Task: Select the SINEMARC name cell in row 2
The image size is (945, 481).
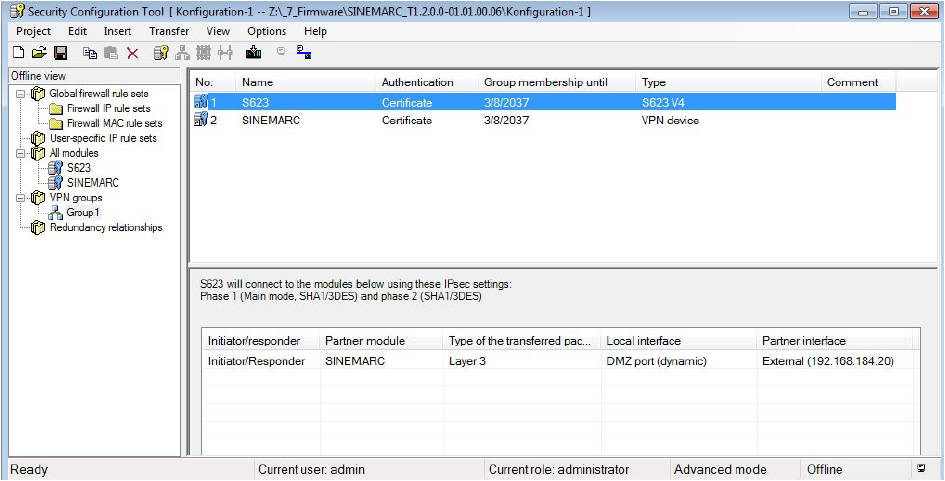Action: 271,120
